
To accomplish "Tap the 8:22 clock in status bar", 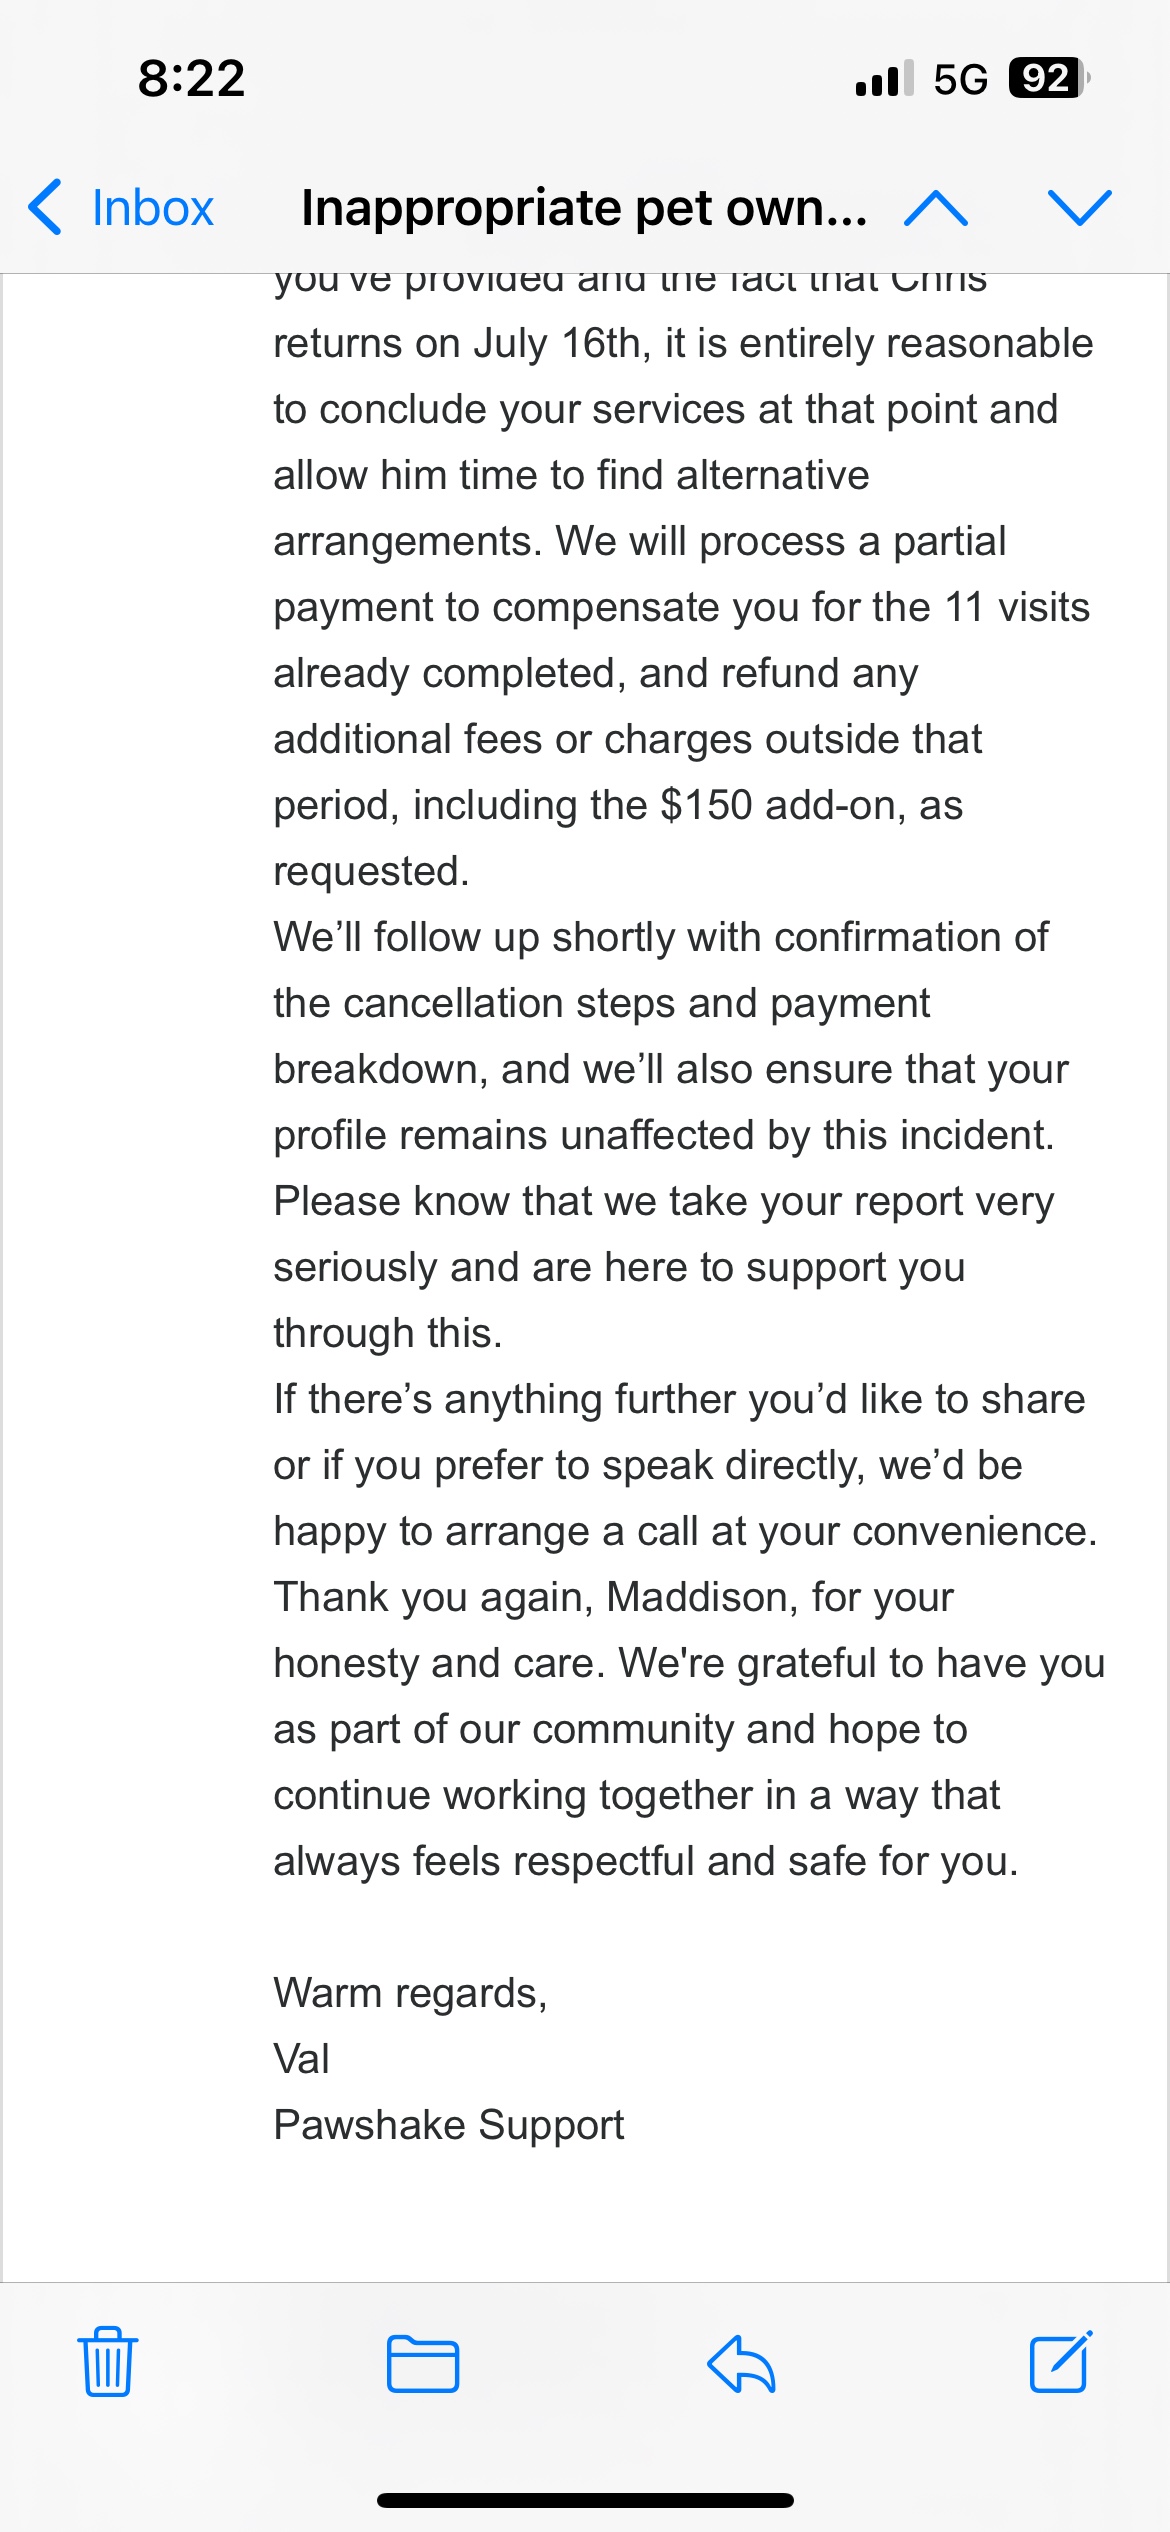I will click(191, 78).
